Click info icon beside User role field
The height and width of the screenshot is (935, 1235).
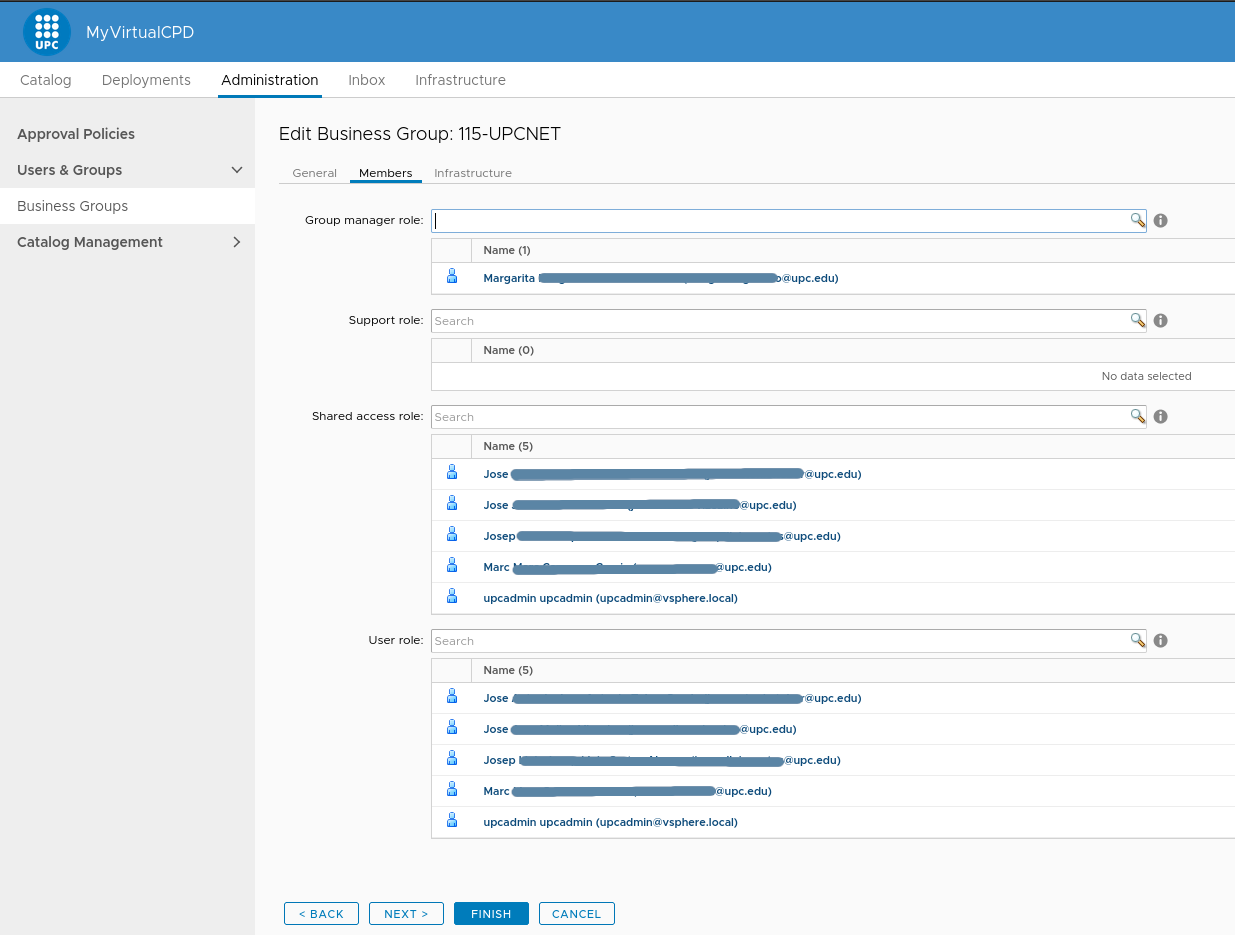(x=1160, y=641)
